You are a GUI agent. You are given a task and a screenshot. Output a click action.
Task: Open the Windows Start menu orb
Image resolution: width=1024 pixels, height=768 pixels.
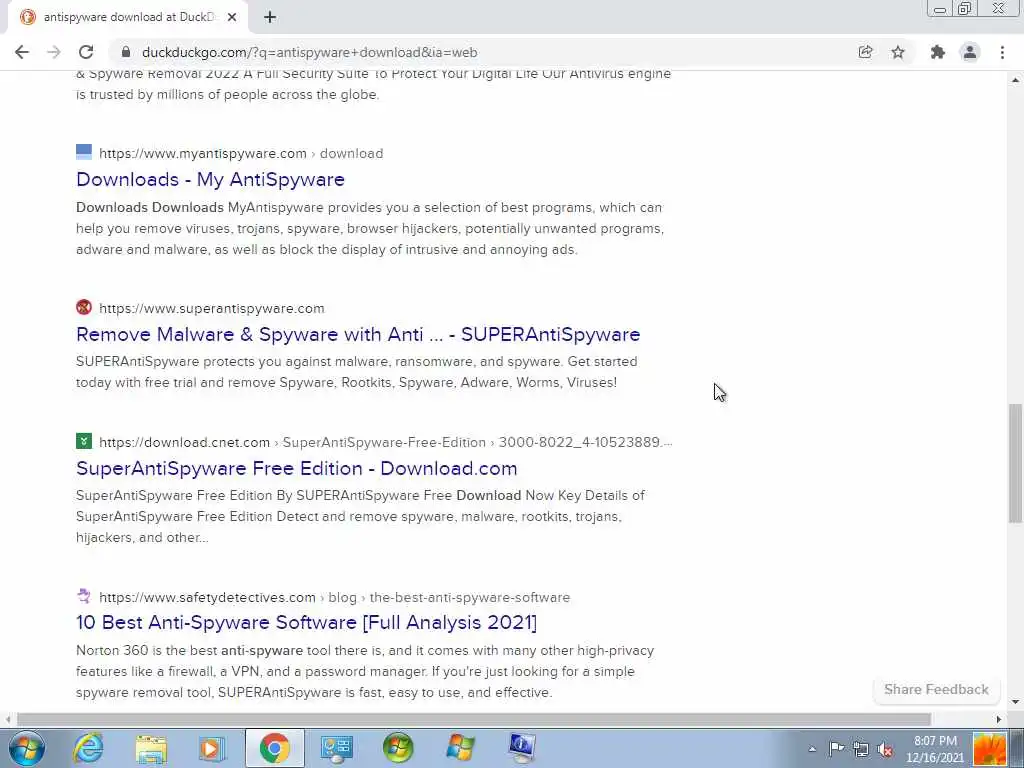26,748
